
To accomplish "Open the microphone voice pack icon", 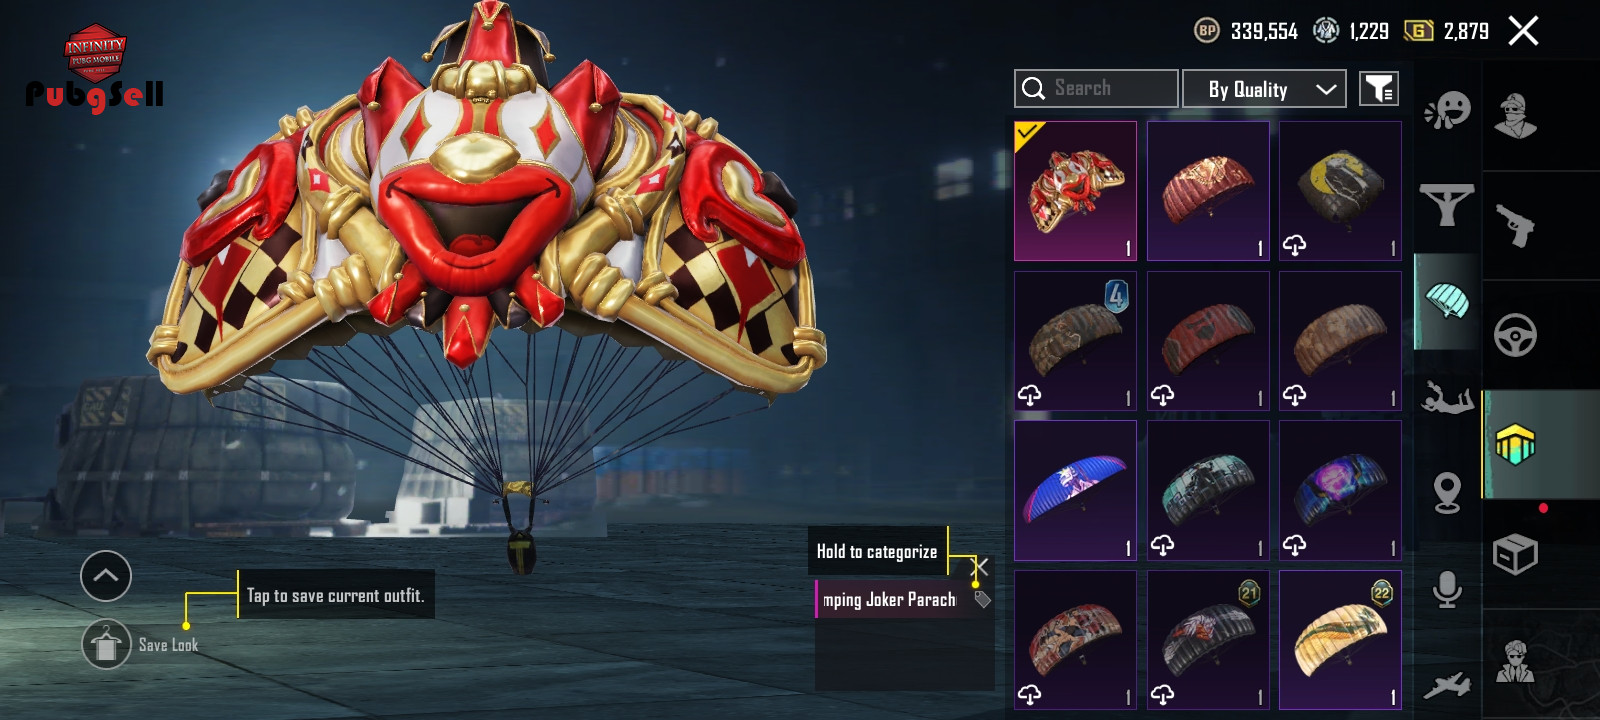I will pyautogui.click(x=1447, y=590).
